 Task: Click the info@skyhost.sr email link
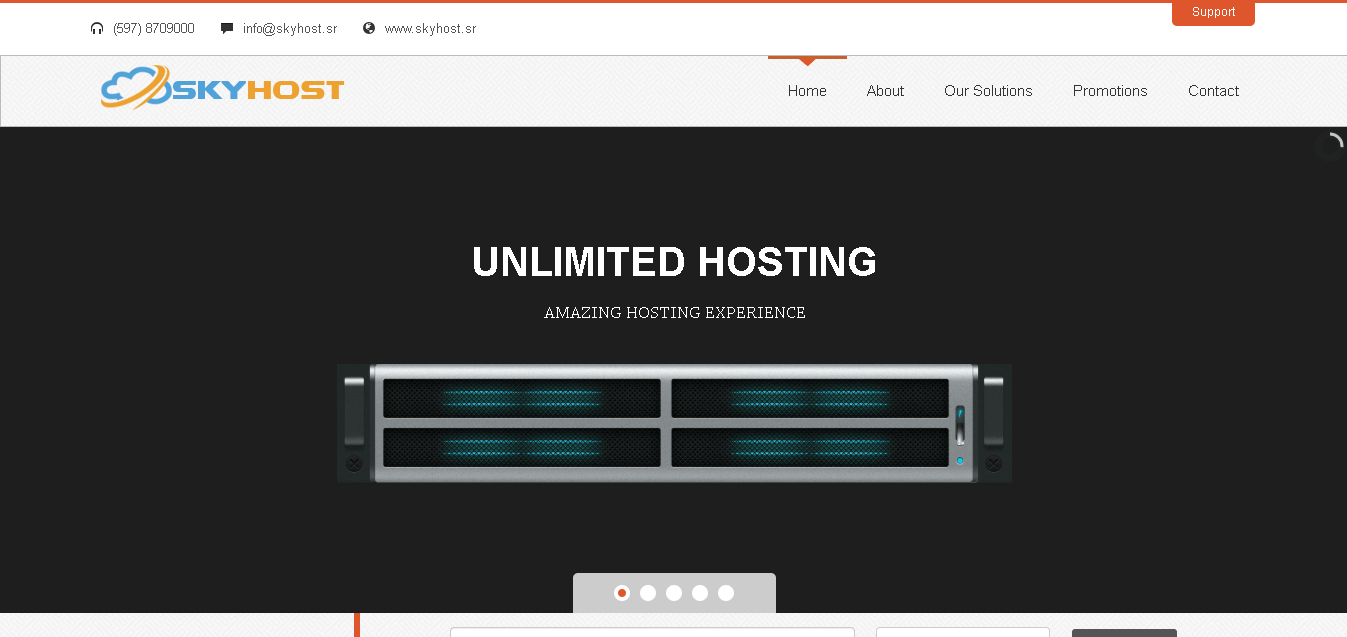(290, 29)
